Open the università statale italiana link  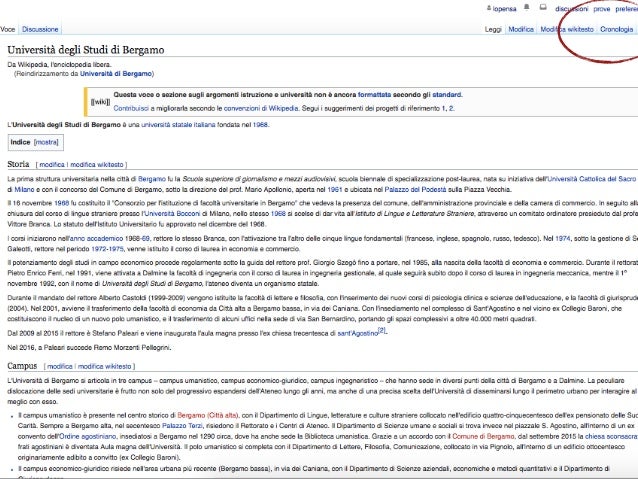coord(178,125)
